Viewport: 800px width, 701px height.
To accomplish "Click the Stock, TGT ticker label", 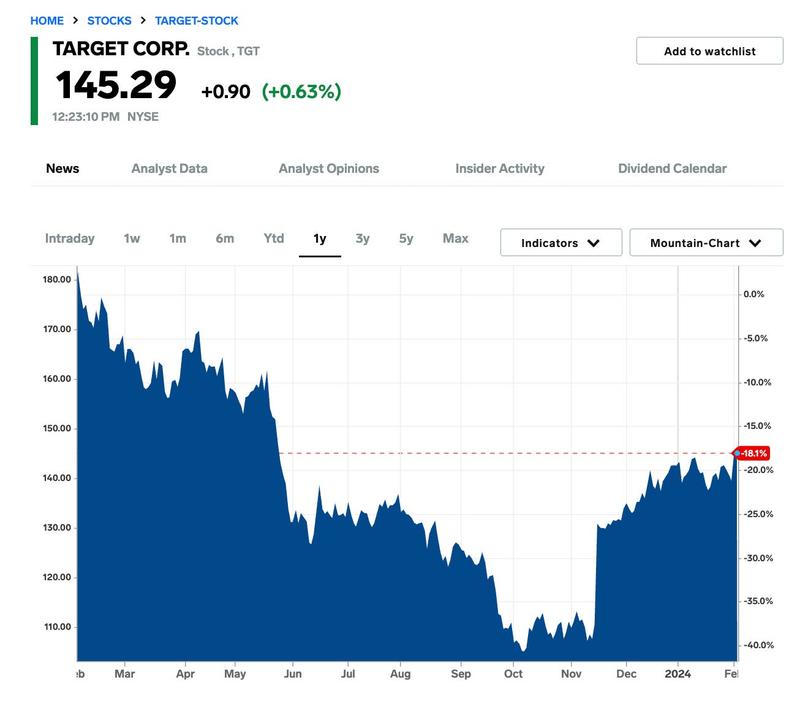I will [228, 52].
